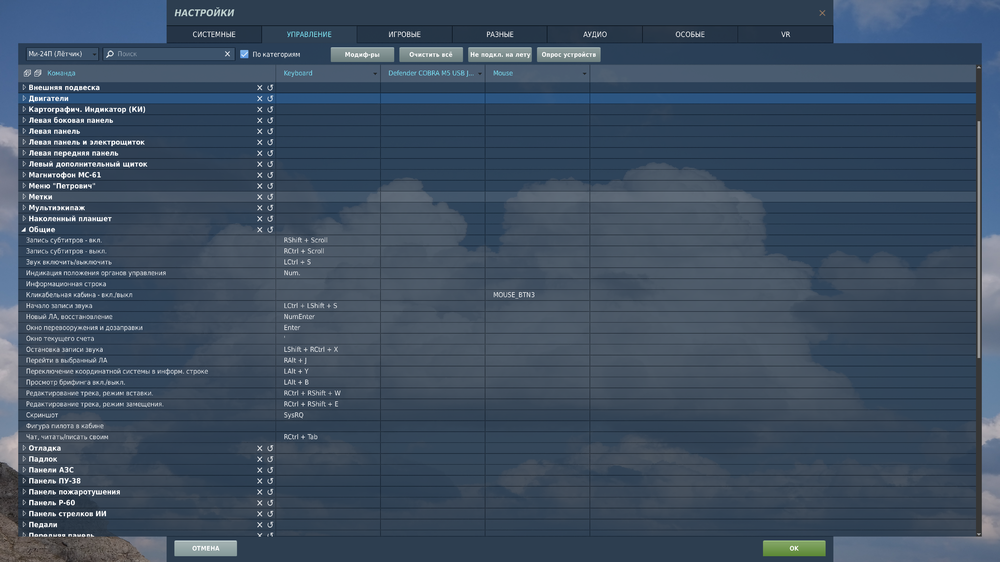Switch to the ИГРОВЫЕ tab
The image size is (1000, 562).
pos(404,34)
